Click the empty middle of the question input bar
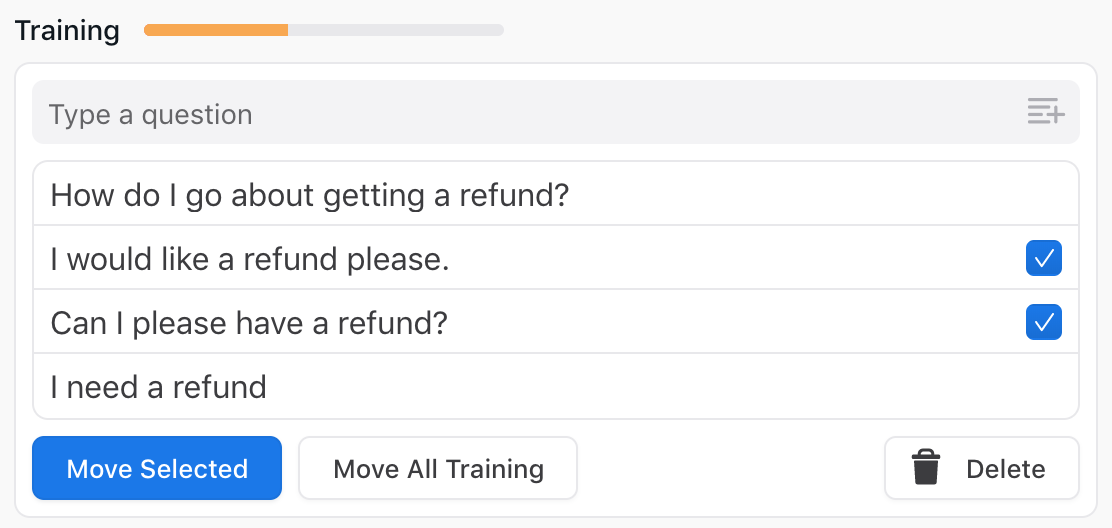Viewport: 1112px width, 528px height. (x=600, y=113)
